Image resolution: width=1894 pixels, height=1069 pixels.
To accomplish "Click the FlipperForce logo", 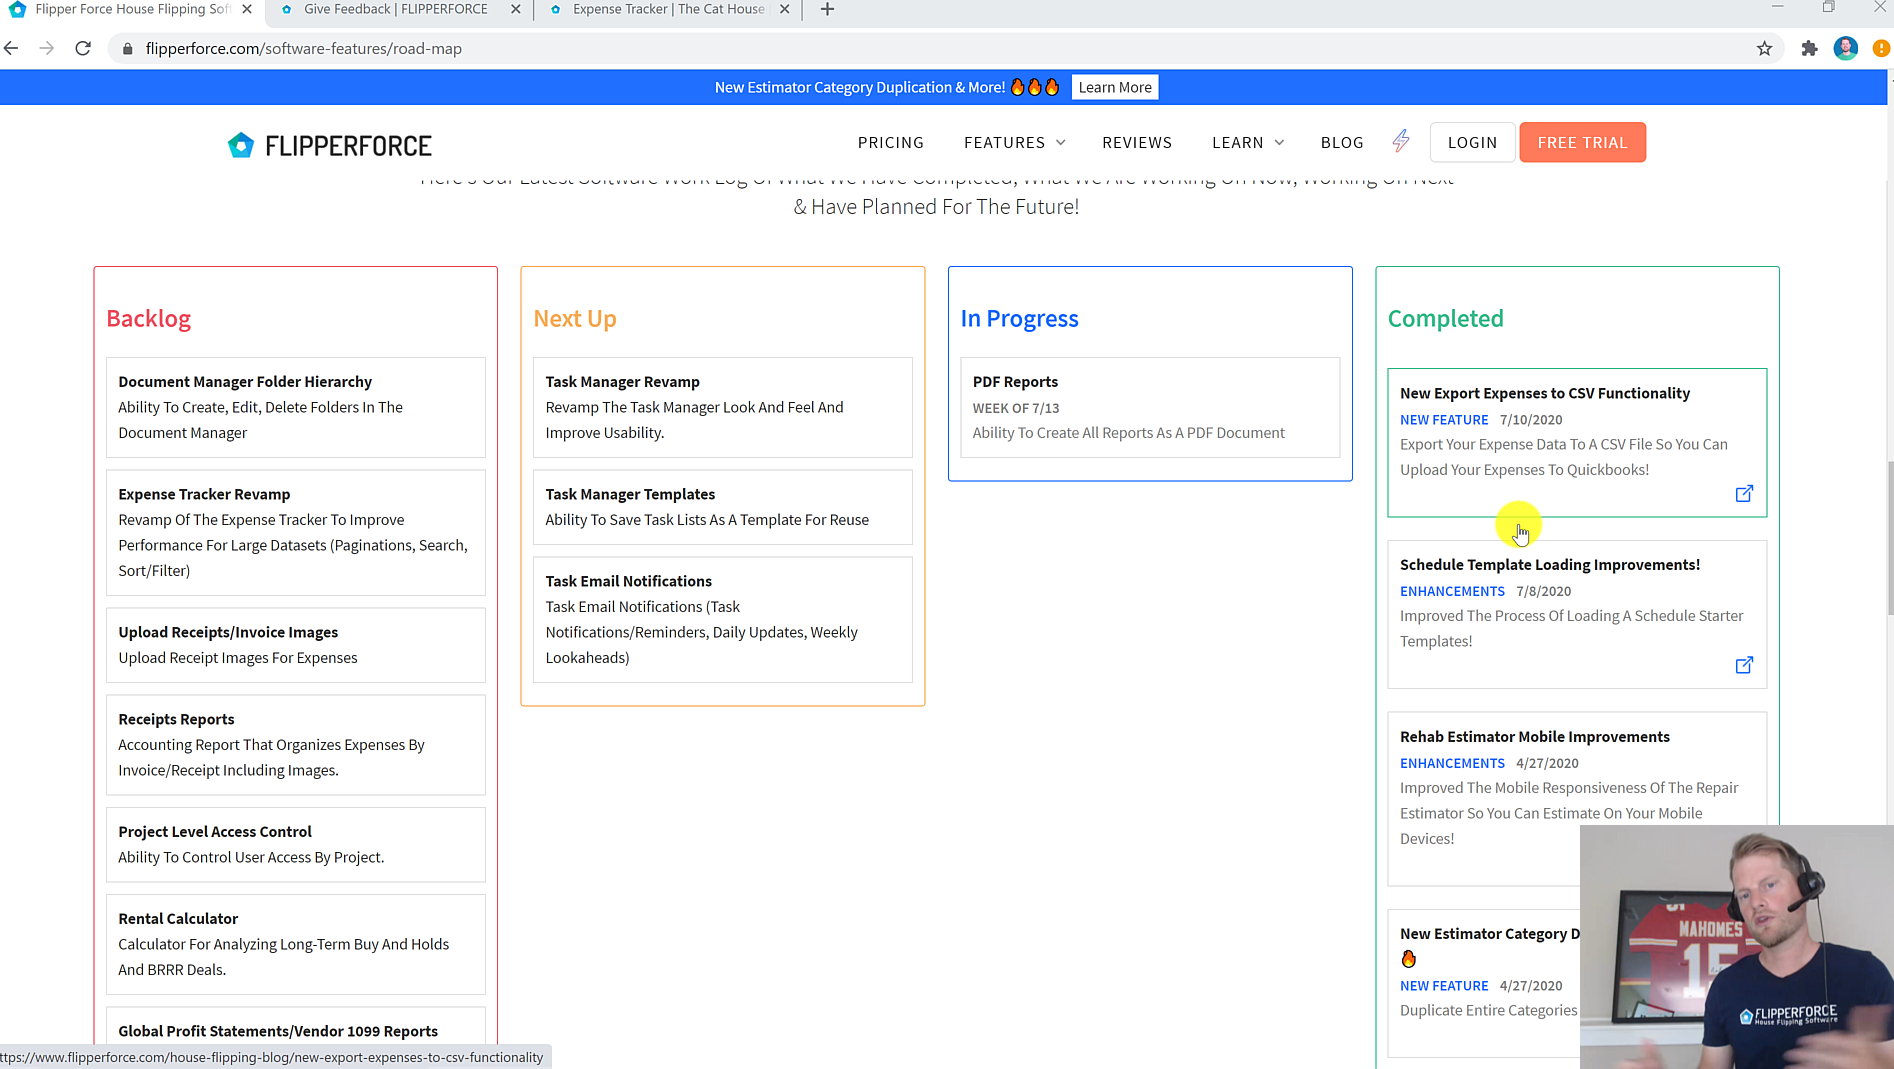I will click(329, 146).
